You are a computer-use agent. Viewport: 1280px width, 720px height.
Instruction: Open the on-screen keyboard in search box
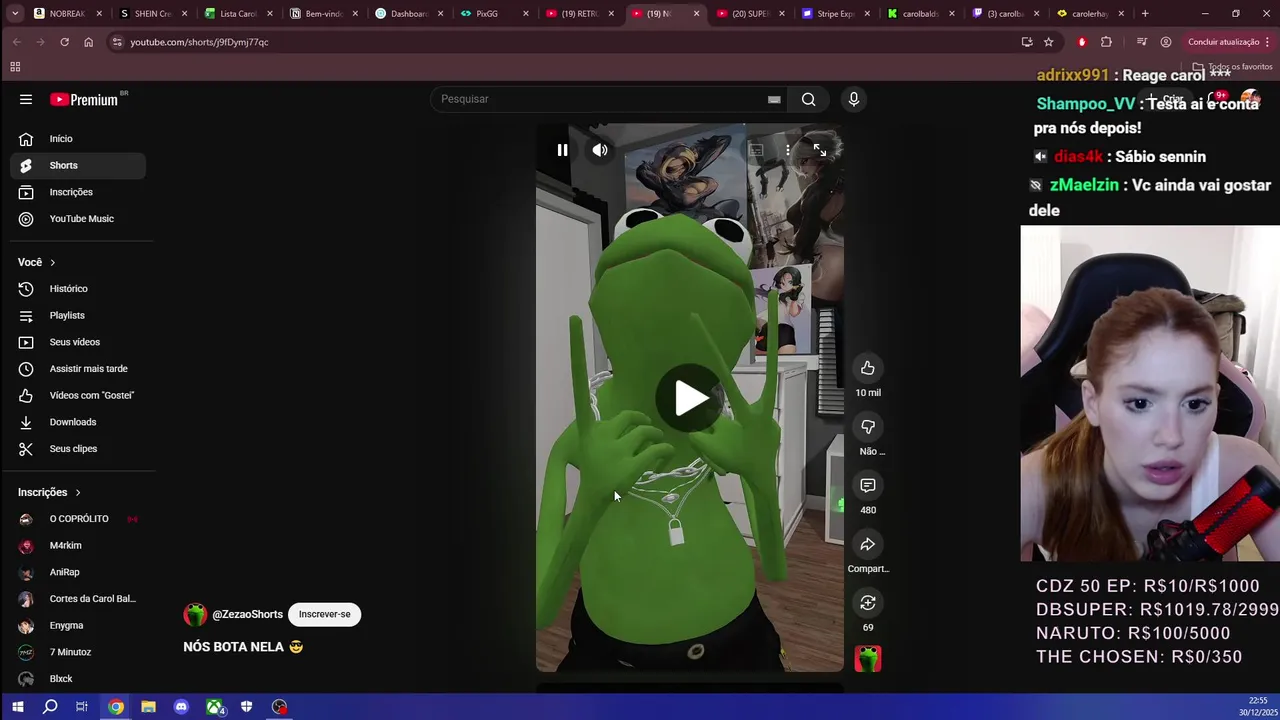[774, 99]
